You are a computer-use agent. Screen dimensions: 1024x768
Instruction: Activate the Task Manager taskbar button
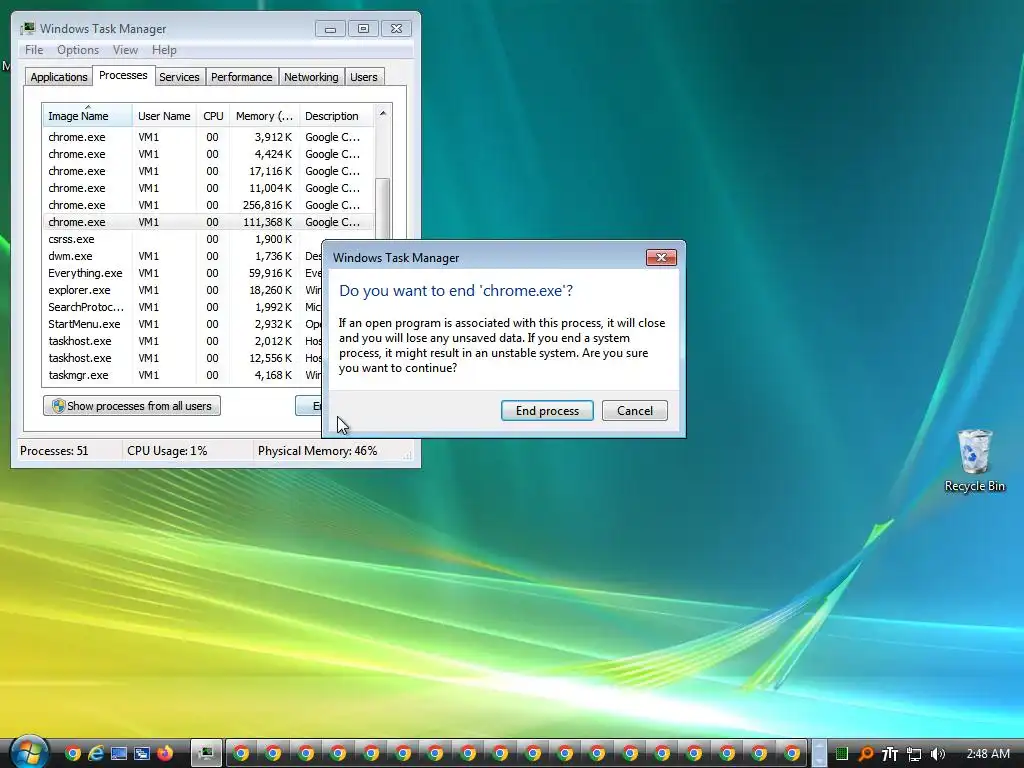click(206, 754)
